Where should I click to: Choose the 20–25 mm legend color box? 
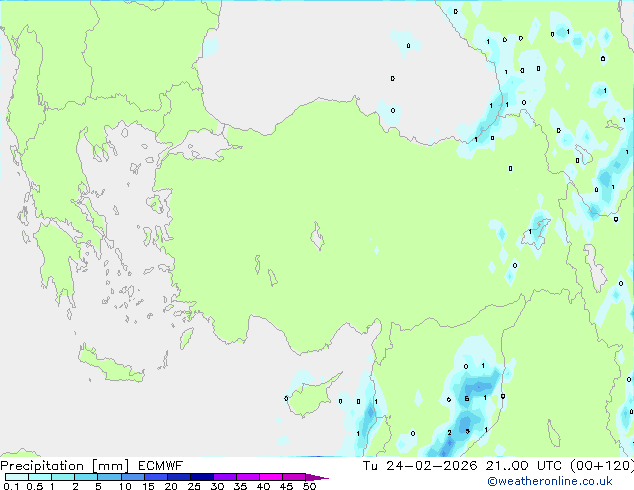pyautogui.click(x=178, y=477)
